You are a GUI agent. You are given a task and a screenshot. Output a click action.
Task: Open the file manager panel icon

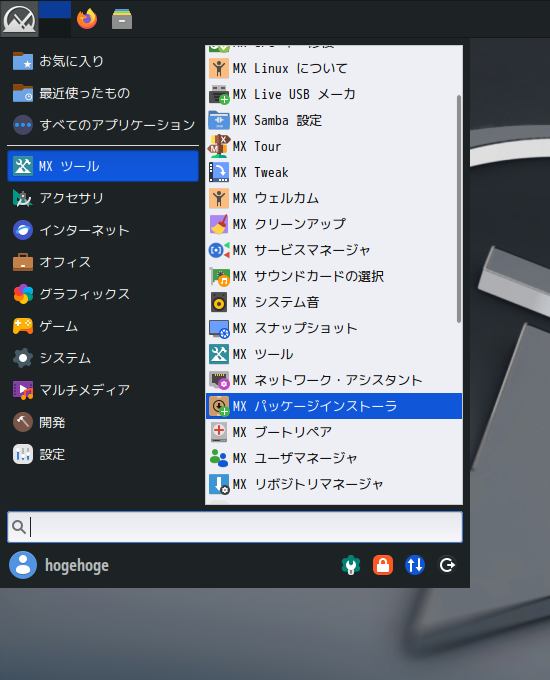(122, 19)
